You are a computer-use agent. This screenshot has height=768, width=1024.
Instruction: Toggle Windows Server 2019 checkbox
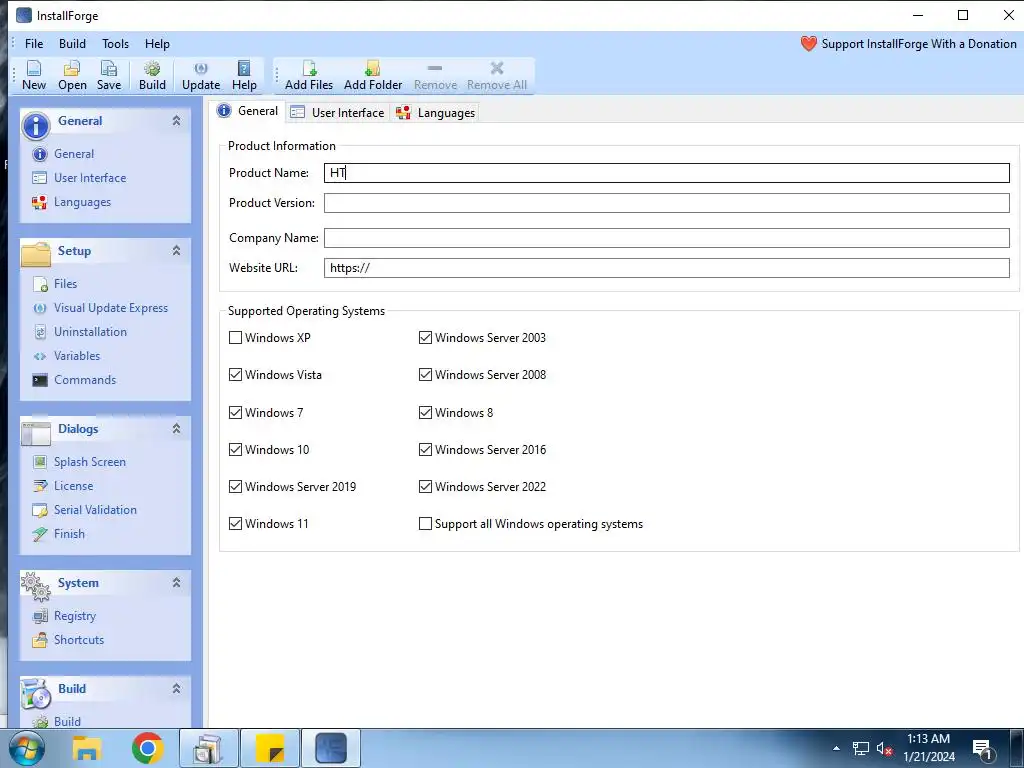[236, 487]
